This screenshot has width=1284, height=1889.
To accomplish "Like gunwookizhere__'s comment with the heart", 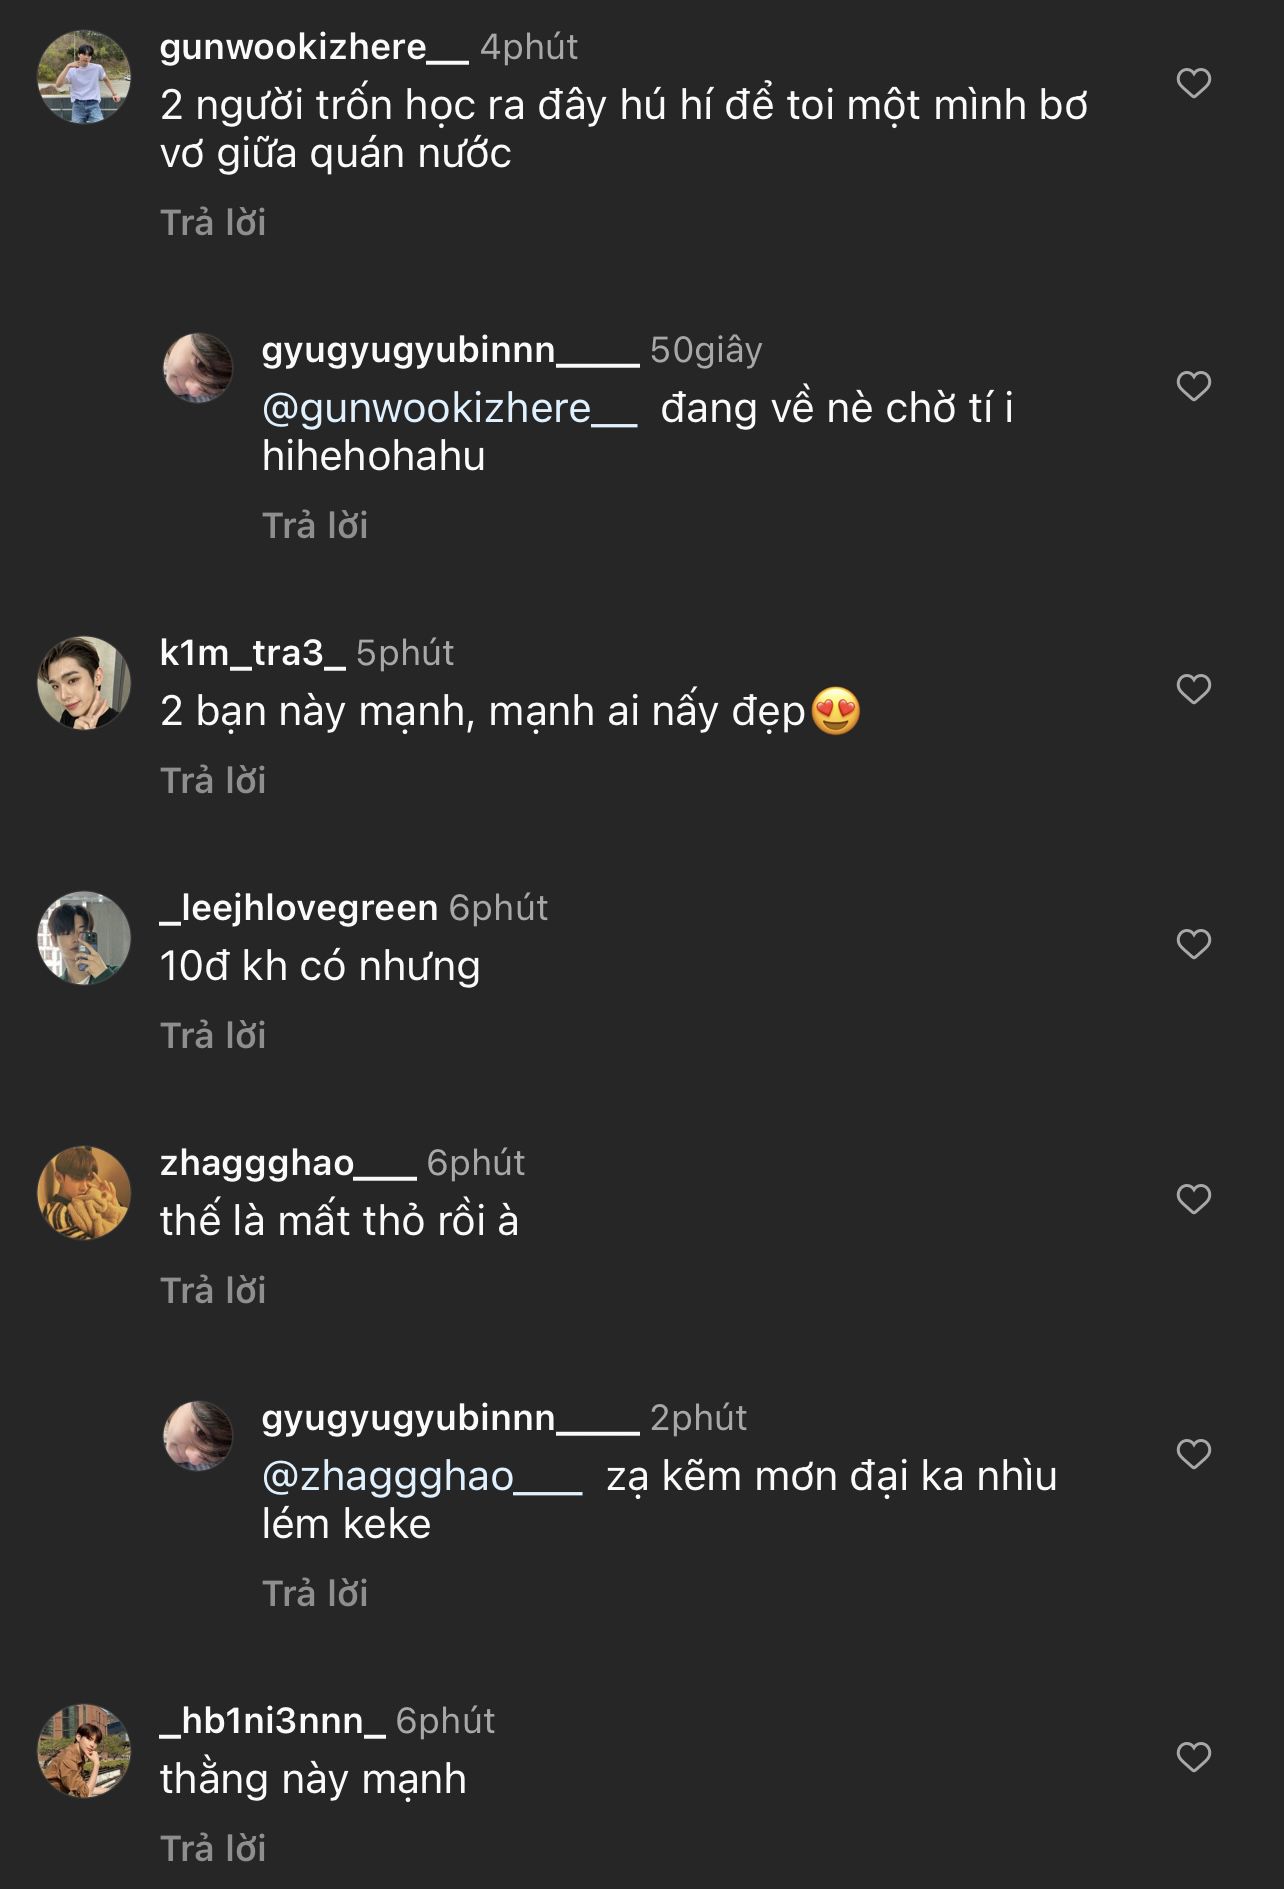I will click(1193, 83).
